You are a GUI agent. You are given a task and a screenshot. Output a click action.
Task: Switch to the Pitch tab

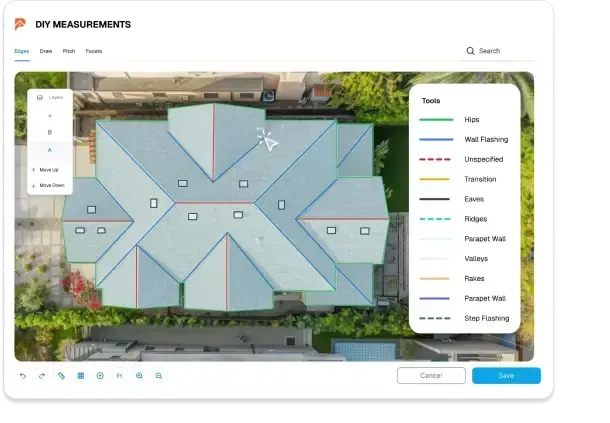click(69, 51)
